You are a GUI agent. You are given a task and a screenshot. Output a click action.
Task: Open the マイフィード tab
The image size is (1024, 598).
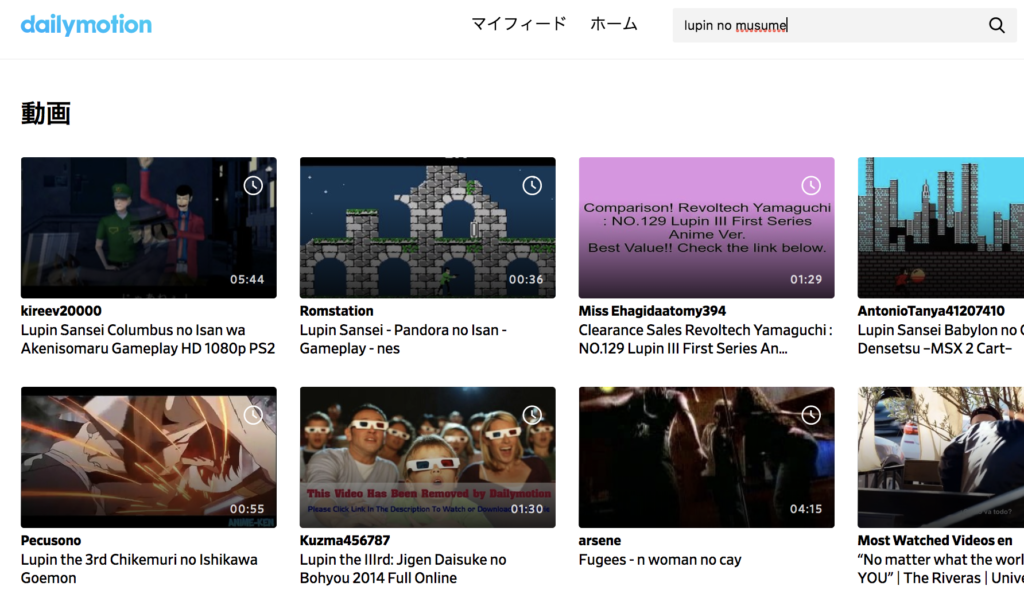coord(519,24)
